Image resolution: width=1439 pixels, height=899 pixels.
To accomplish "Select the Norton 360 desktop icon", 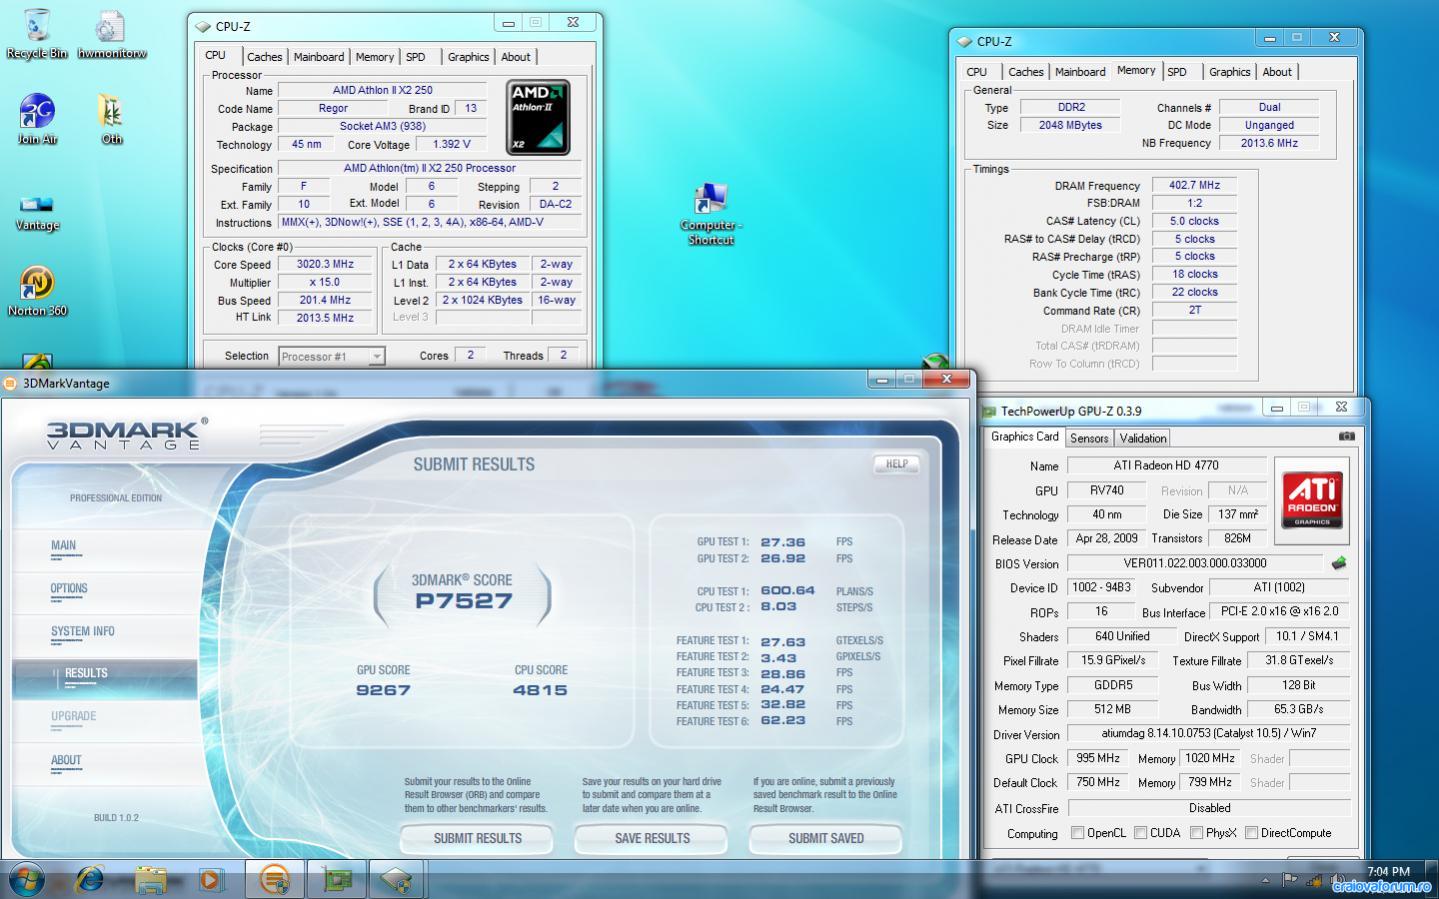I will 37,291.
